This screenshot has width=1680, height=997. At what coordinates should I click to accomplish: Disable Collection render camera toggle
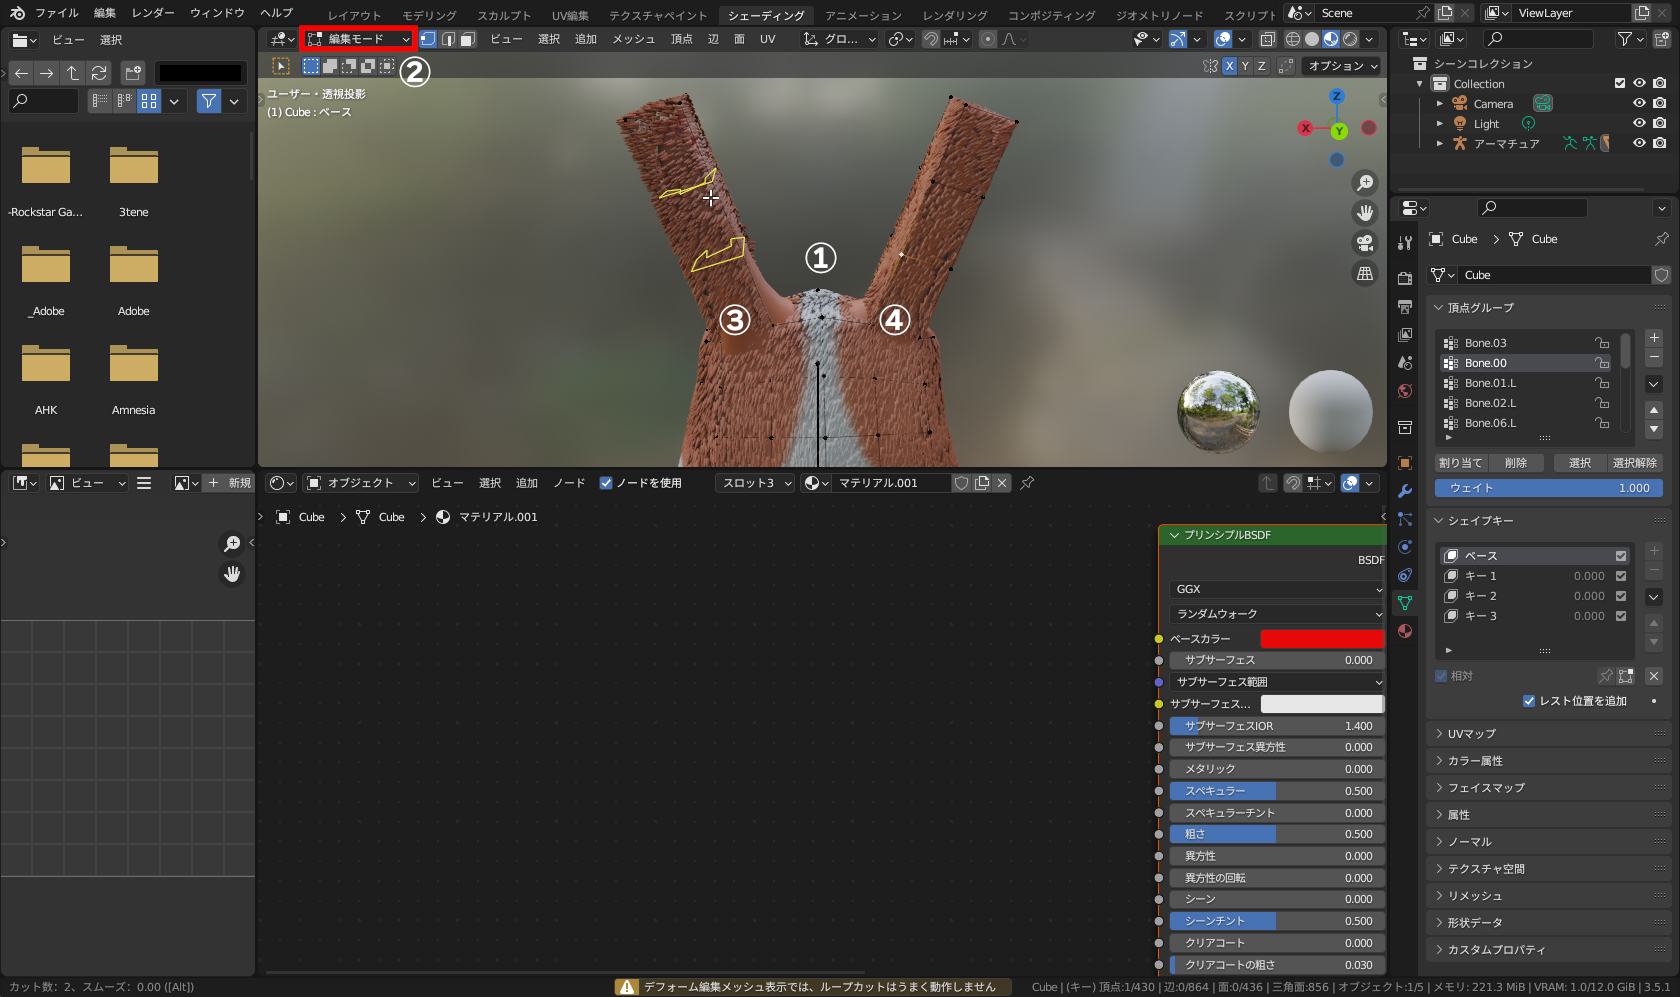[1660, 84]
